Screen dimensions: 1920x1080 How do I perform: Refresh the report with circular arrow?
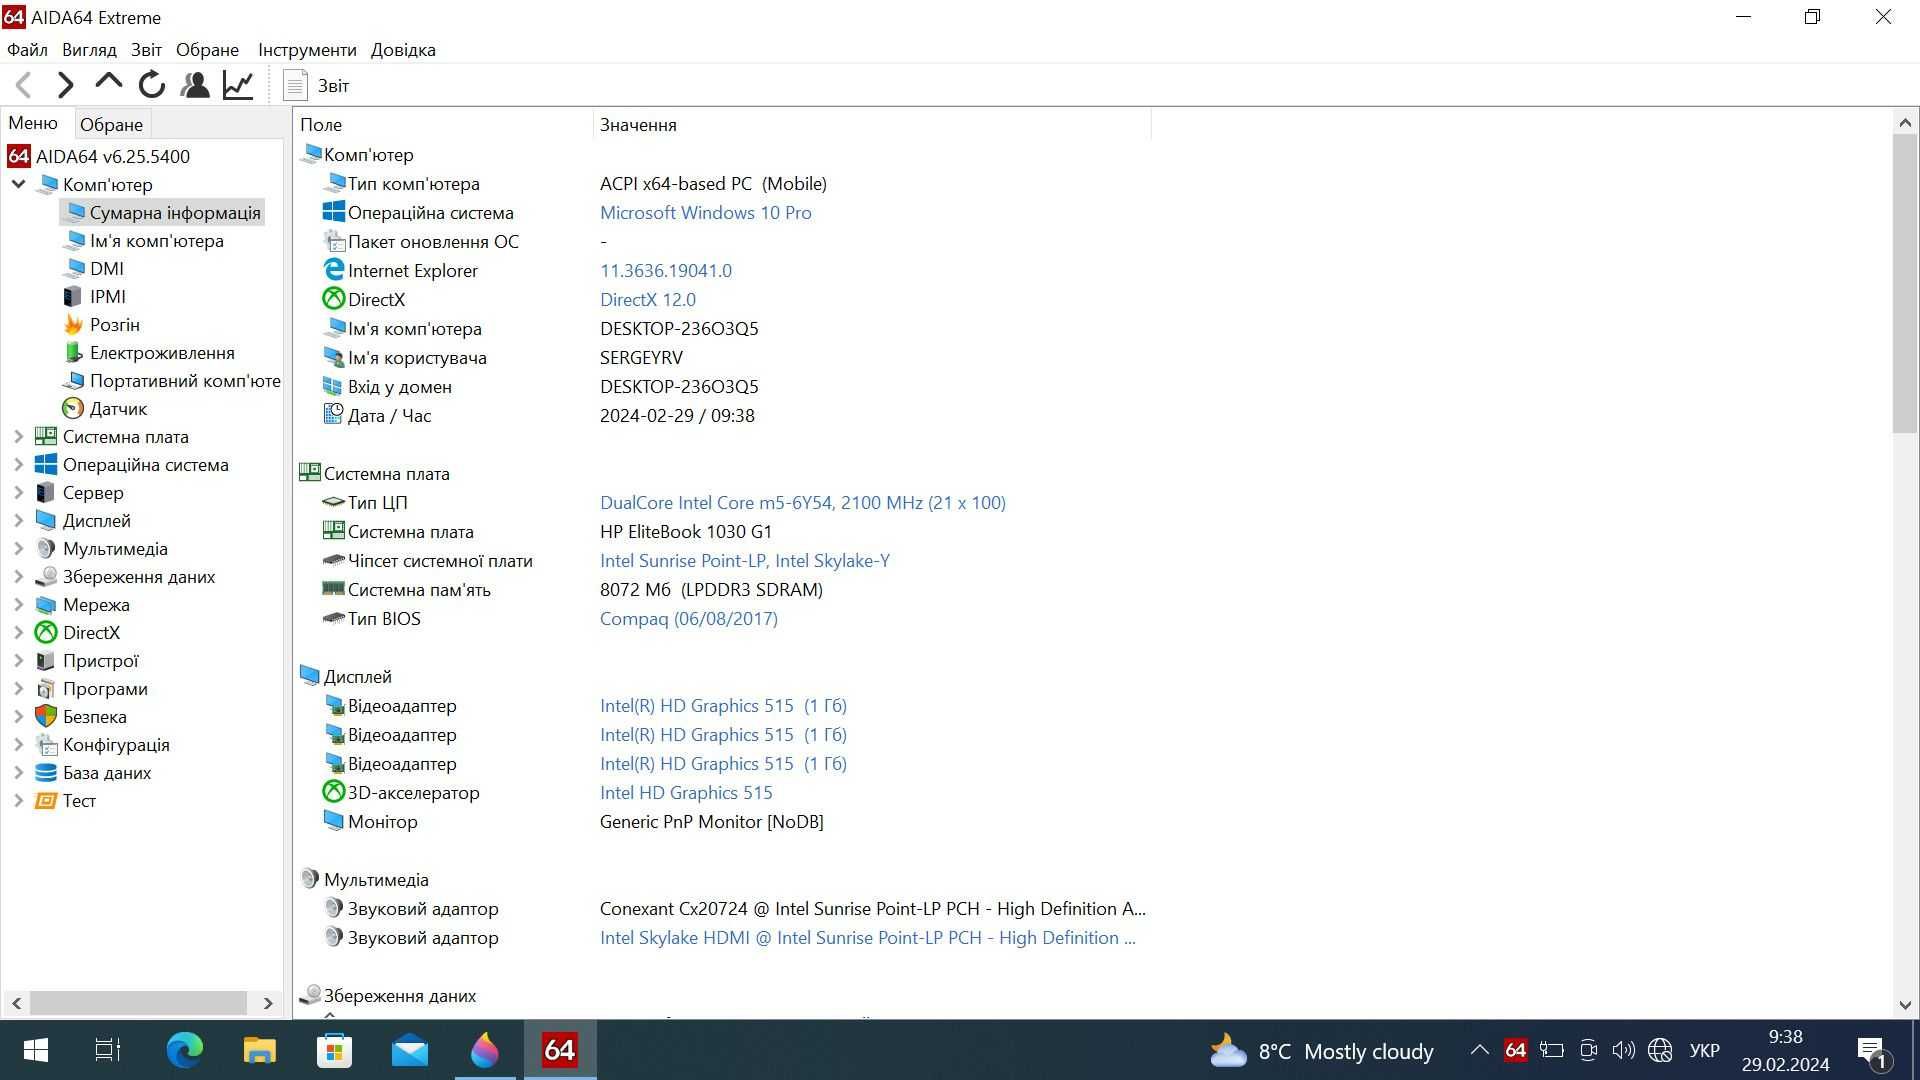(152, 85)
